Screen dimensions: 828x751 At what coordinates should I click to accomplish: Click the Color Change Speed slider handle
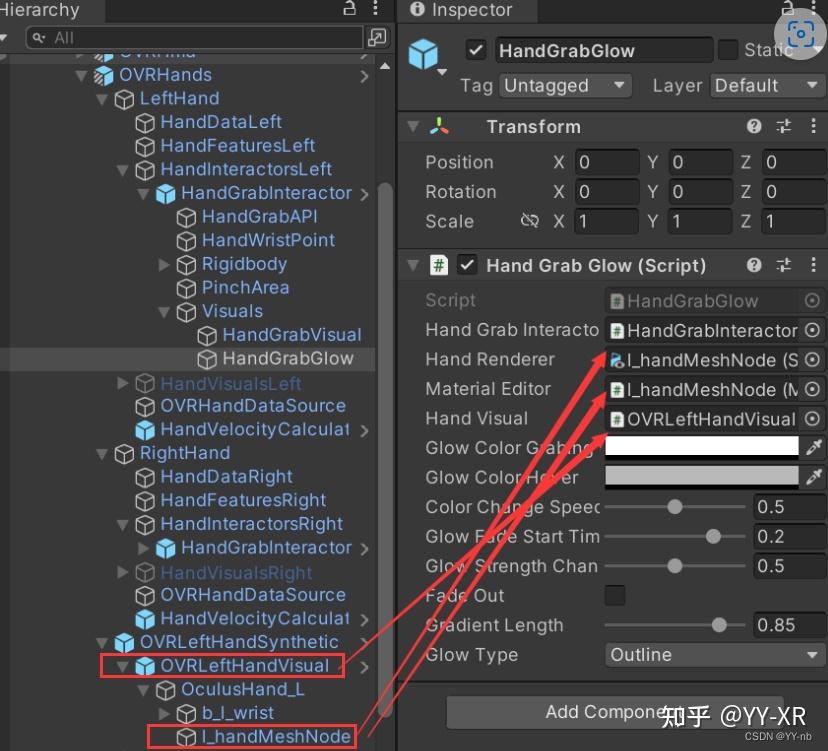[x=674, y=506]
